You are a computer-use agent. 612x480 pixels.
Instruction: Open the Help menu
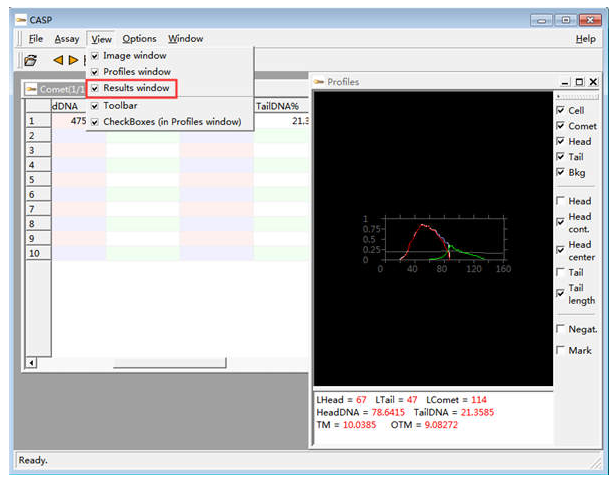(585, 39)
